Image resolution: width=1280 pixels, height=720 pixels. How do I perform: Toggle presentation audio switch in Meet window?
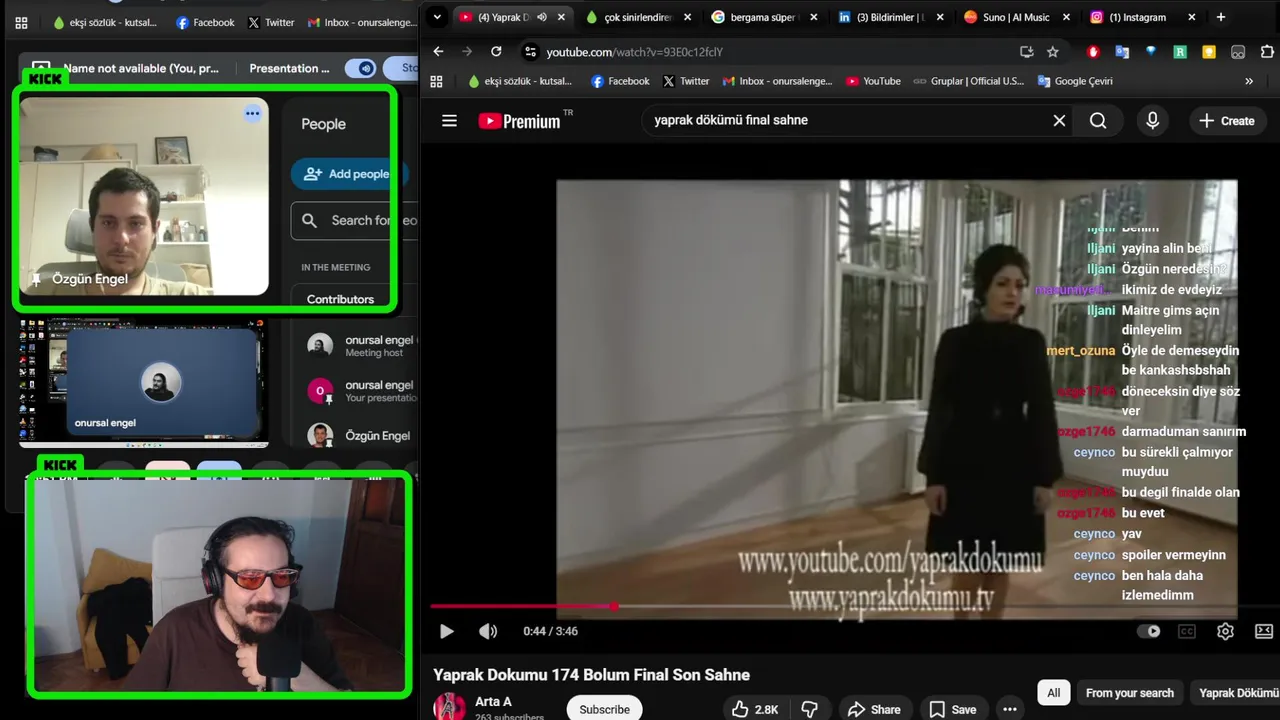click(360, 68)
